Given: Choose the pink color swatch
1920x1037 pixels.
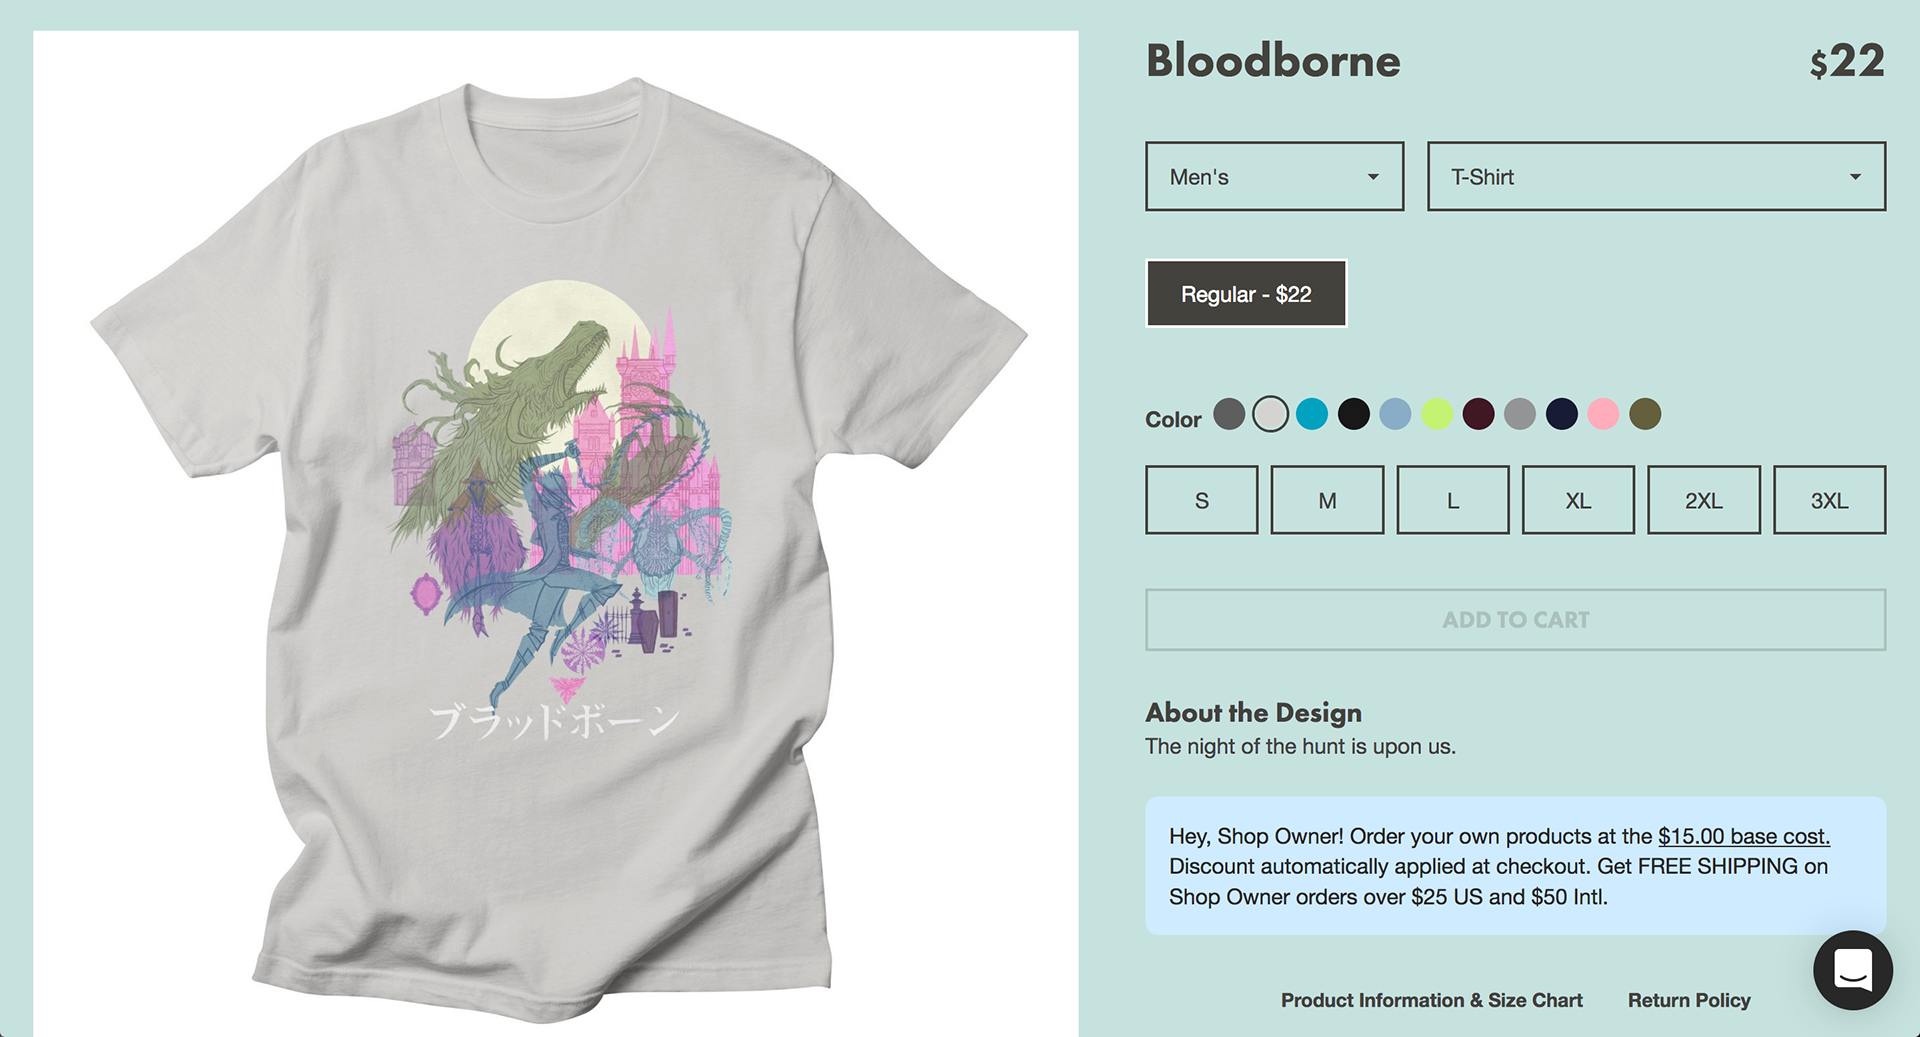Looking at the screenshot, I should [1603, 414].
